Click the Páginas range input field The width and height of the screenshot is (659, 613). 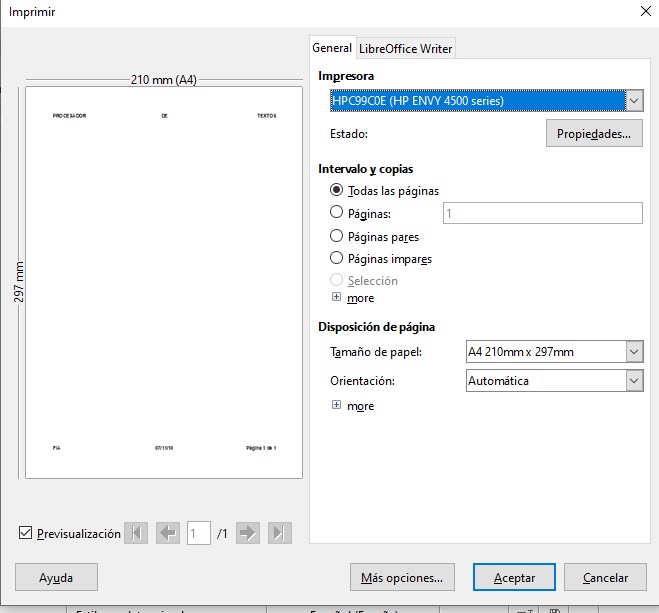(x=543, y=213)
